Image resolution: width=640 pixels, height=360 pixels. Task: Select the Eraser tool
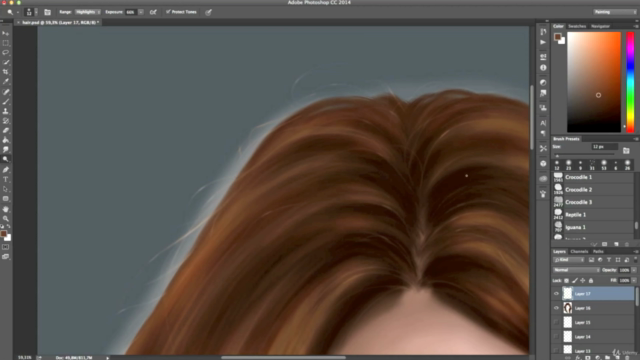pos(6,131)
